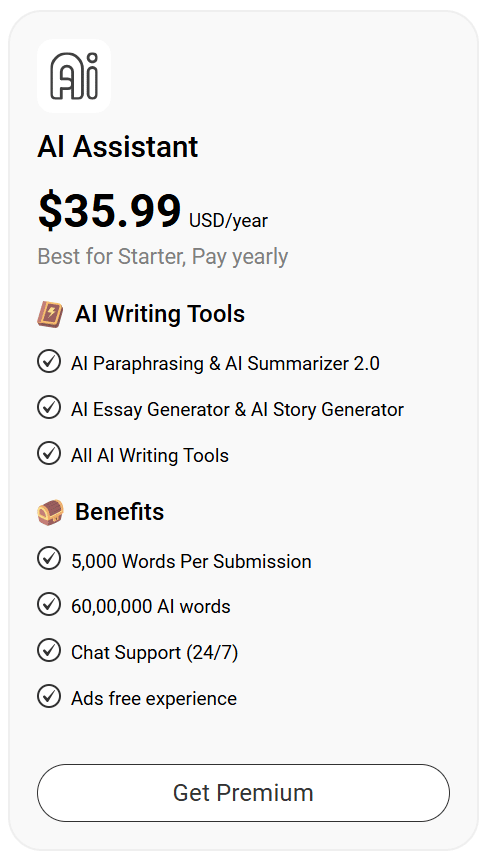
Task: Click the Get Premium button
Action: (x=243, y=793)
